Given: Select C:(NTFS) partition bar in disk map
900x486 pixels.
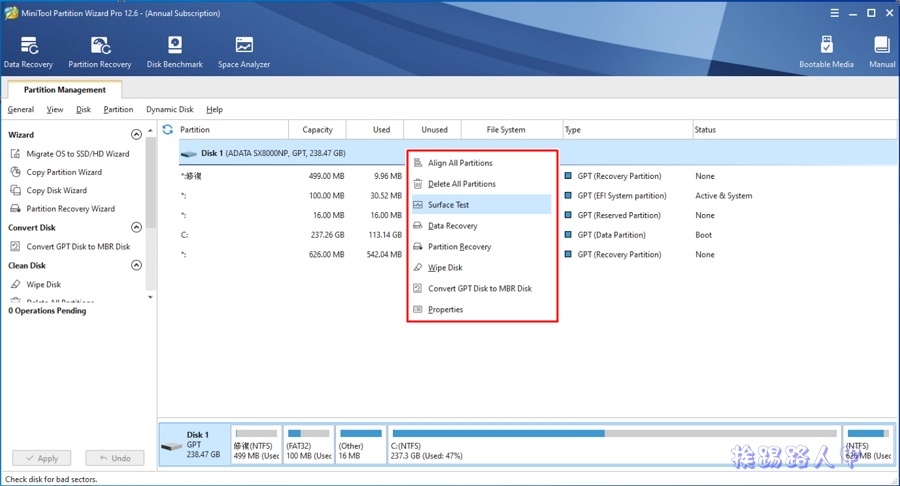Looking at the screenshot, I should [614, 444].
